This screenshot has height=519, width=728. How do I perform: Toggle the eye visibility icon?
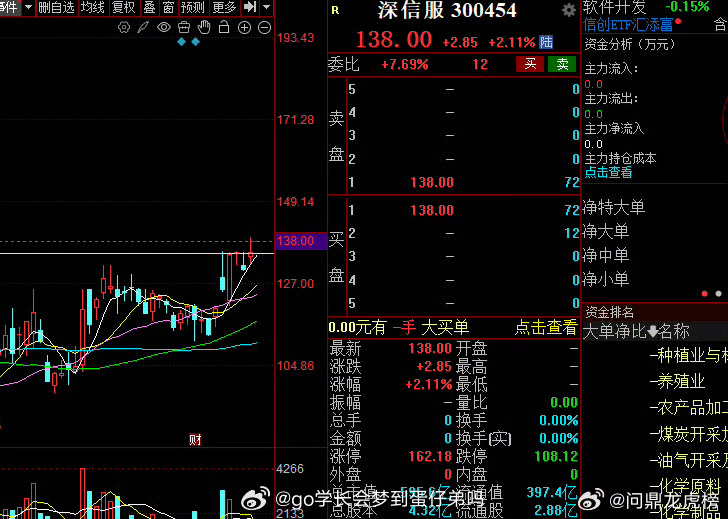click(163, 27)
